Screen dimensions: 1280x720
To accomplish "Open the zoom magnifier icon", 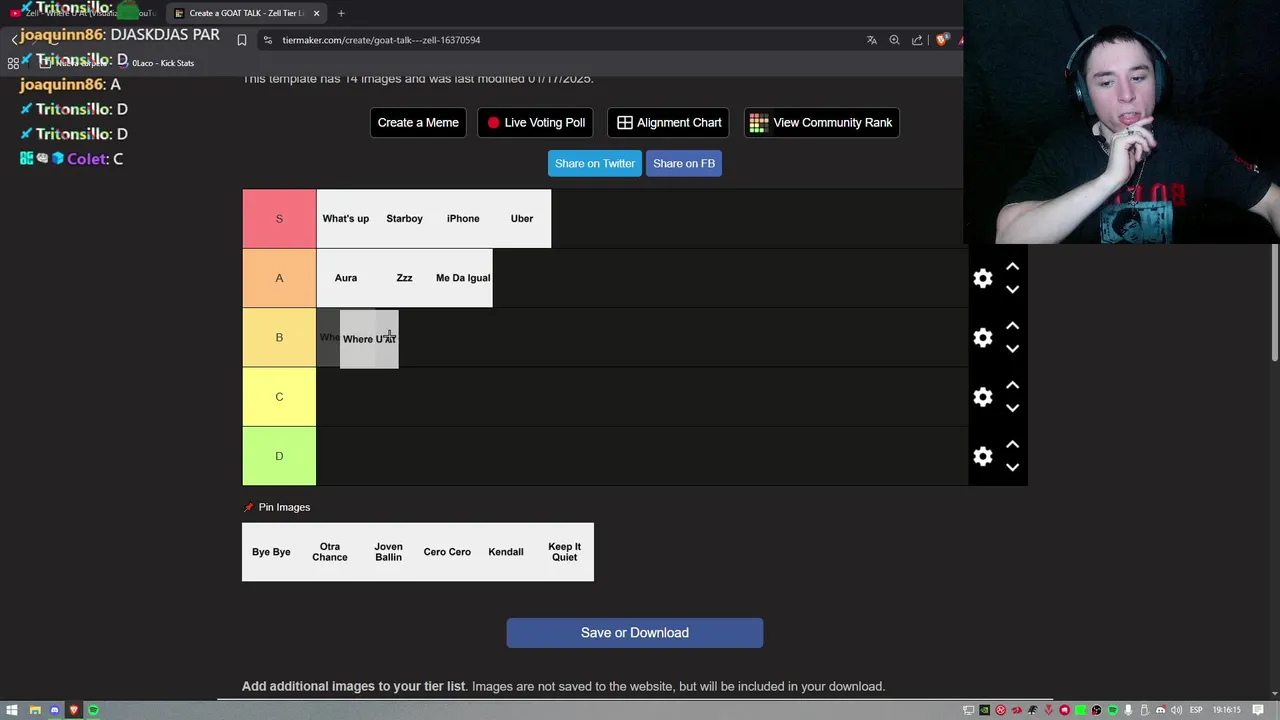I will pos(894,40).
